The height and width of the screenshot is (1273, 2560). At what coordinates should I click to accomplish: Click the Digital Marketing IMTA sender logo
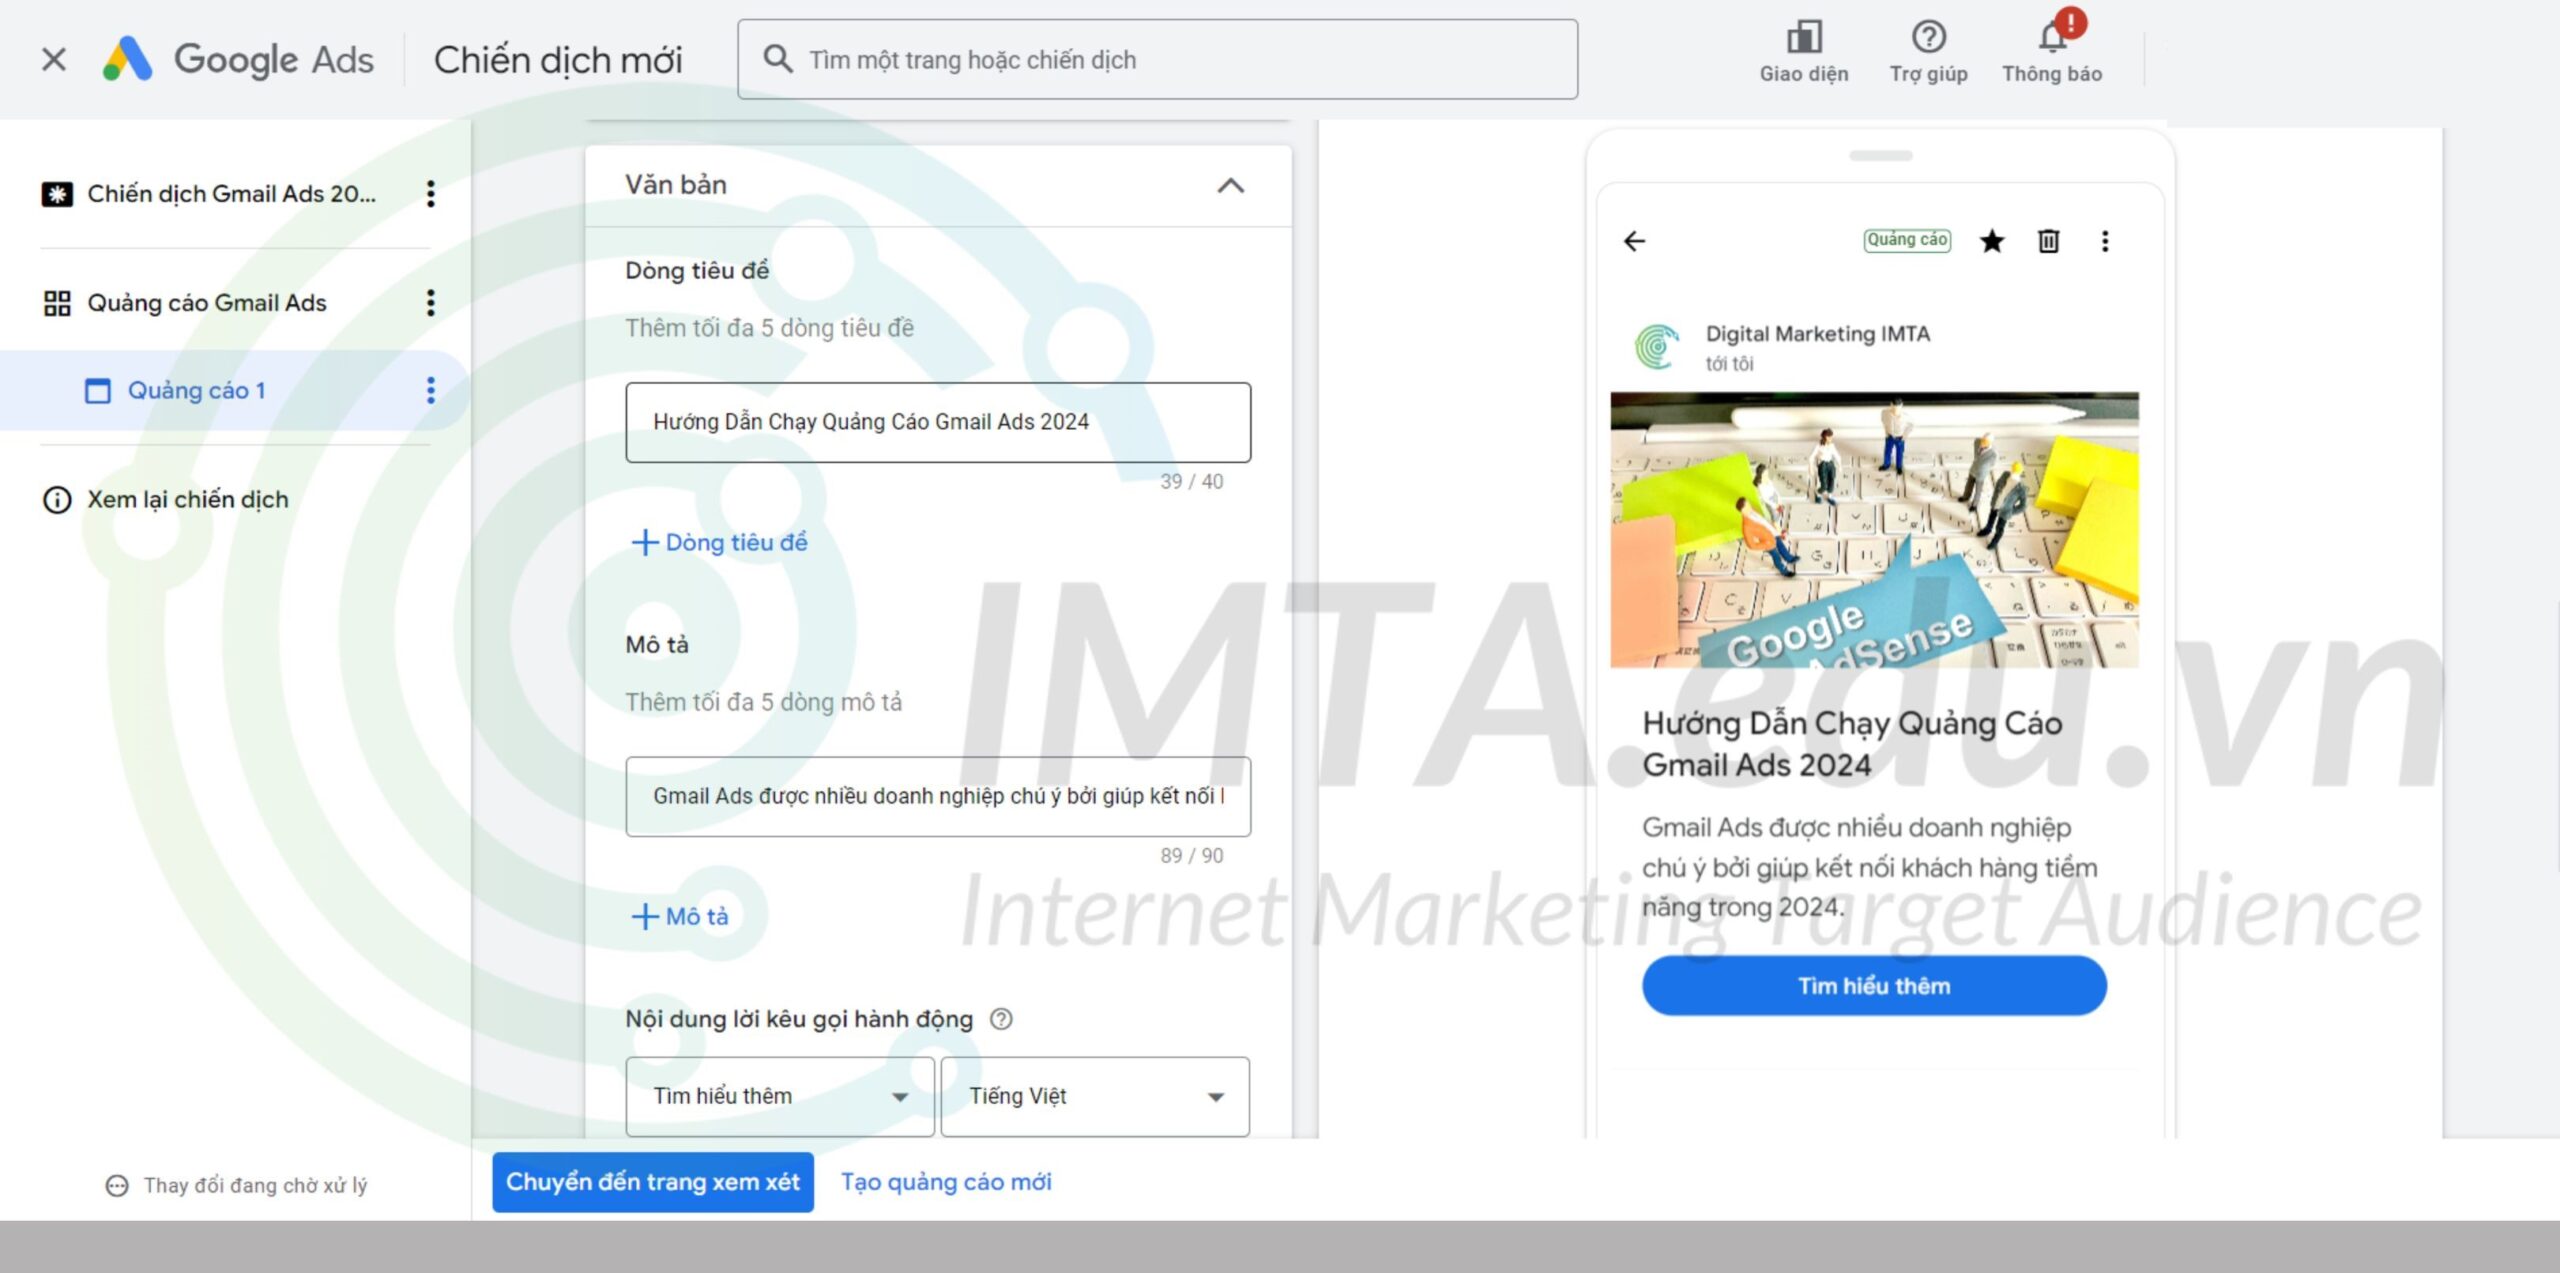coord(1657,347)
